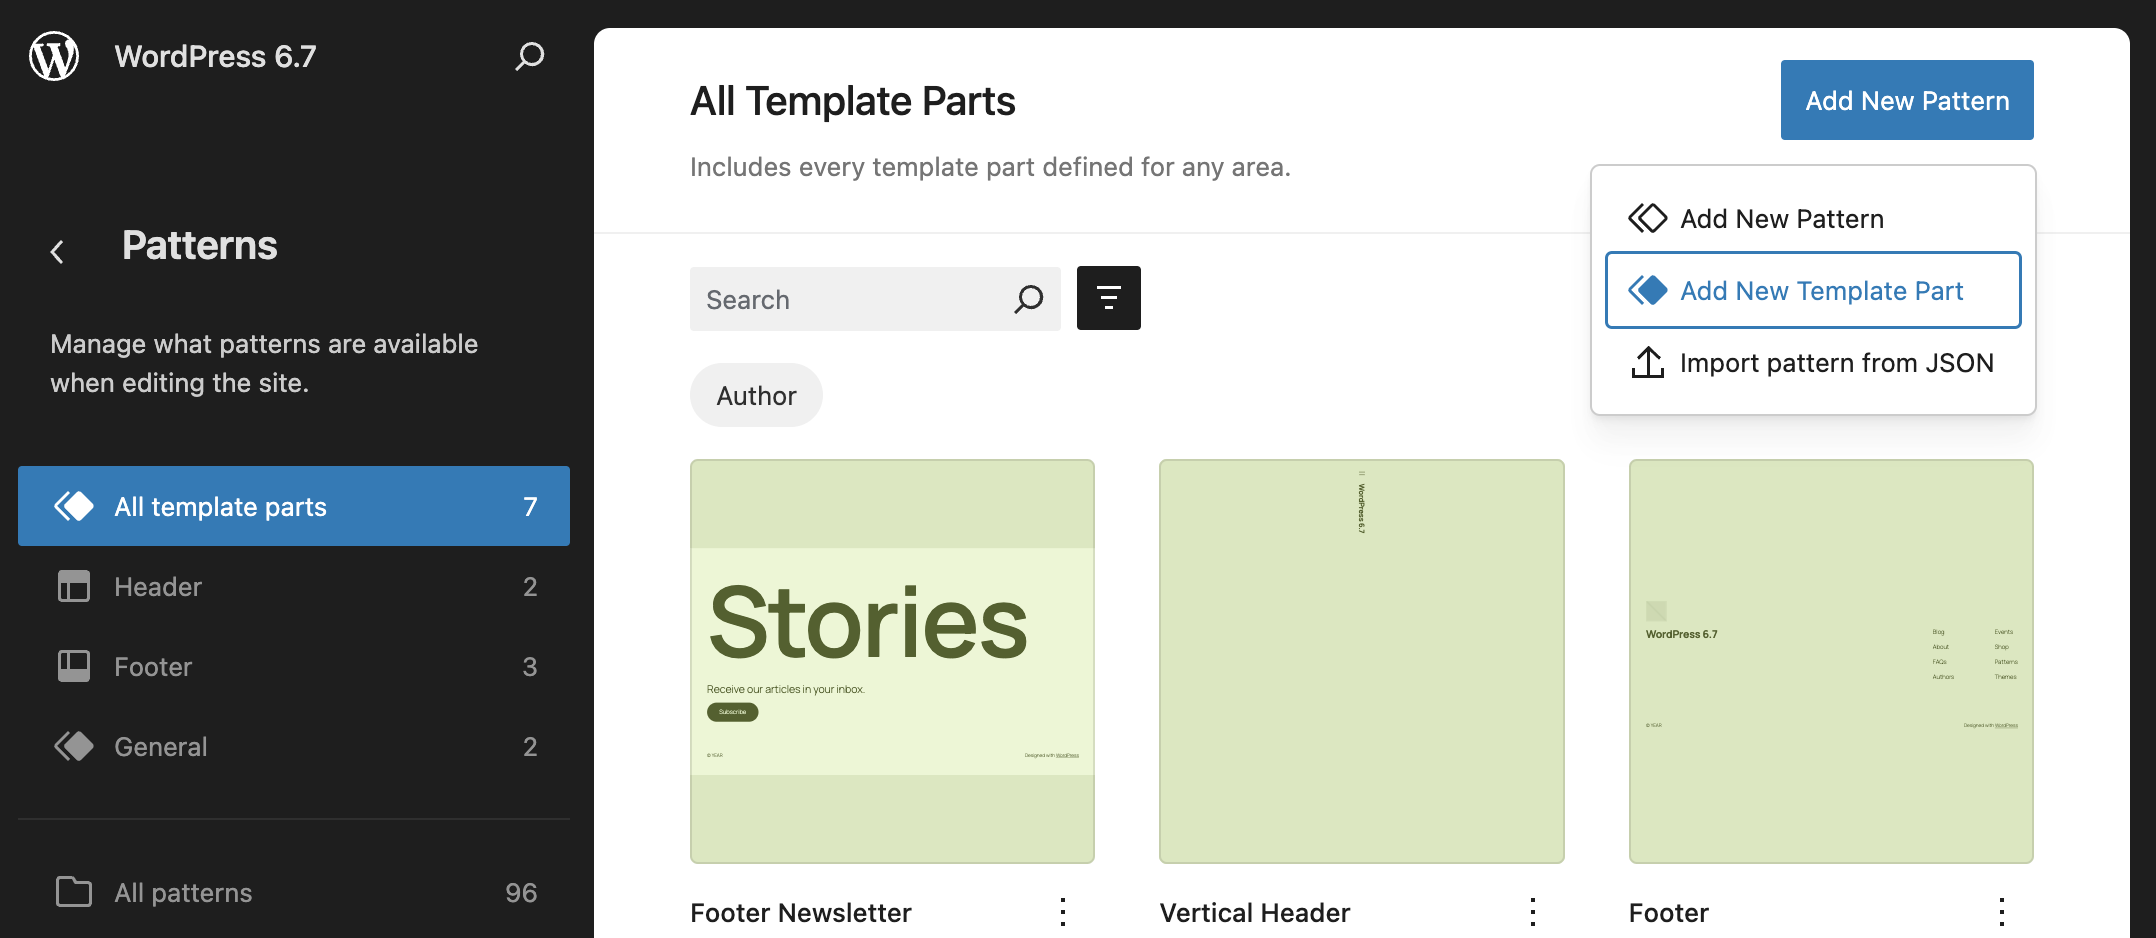
Task: Click the WordPress logo
Action: click(53, 56)
